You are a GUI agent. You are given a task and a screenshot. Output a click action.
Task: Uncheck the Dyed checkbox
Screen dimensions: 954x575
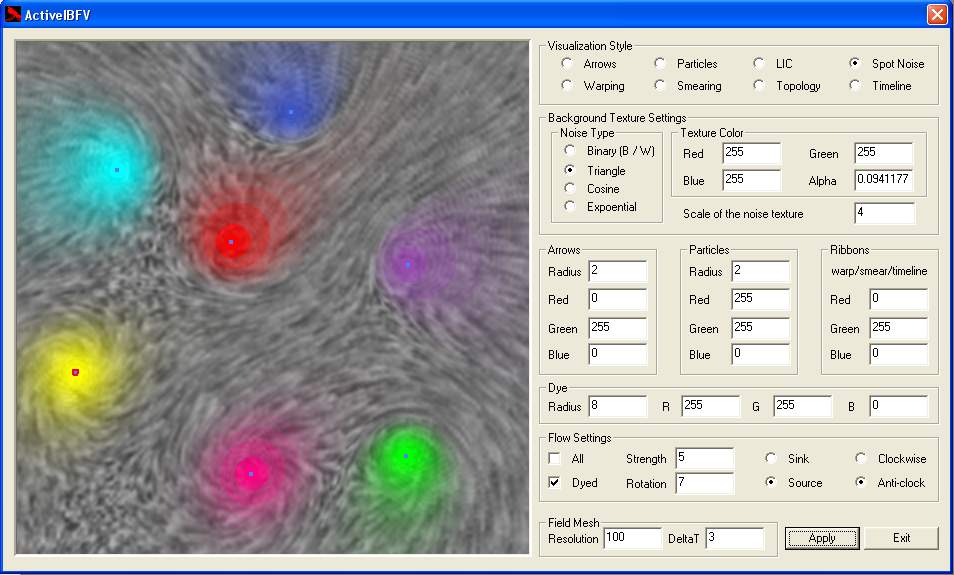[x=555, y=483]
